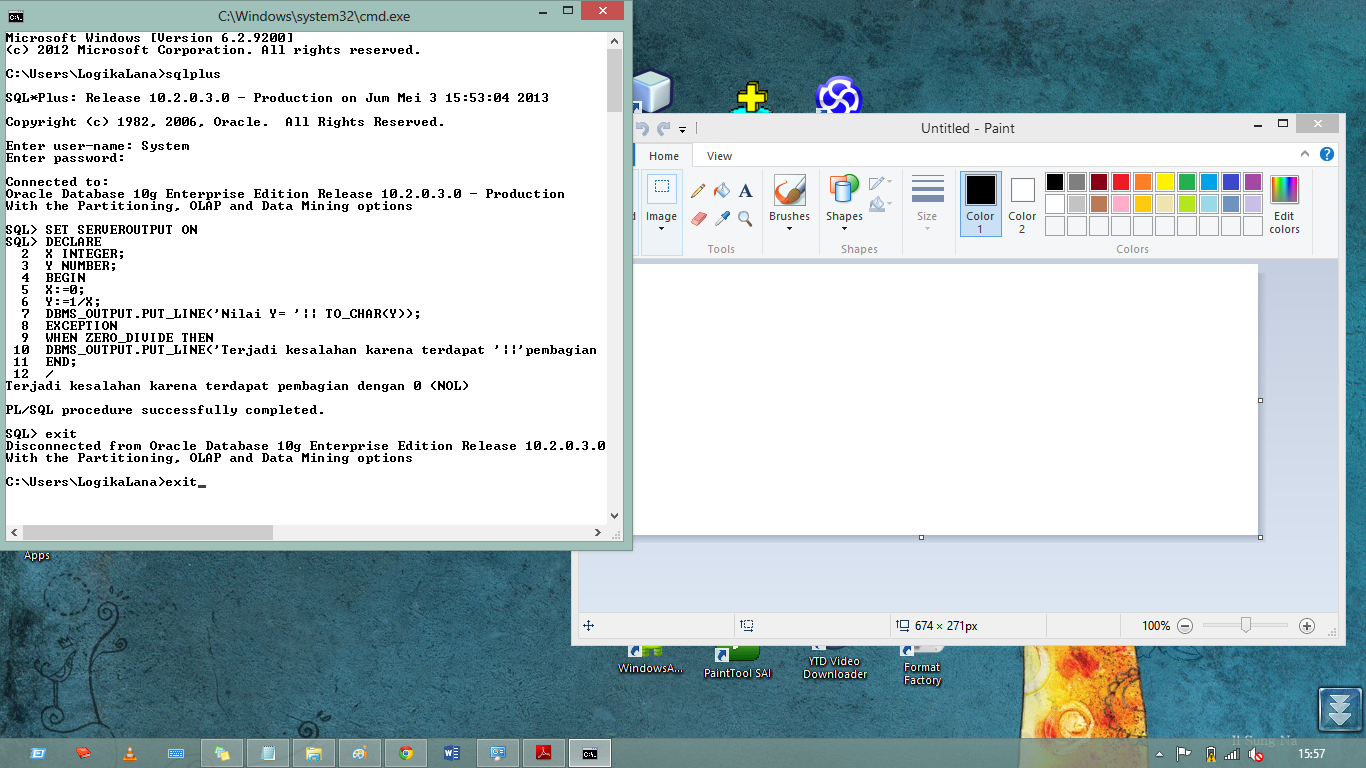Click the network signal tray icon

coord(1232,754)
